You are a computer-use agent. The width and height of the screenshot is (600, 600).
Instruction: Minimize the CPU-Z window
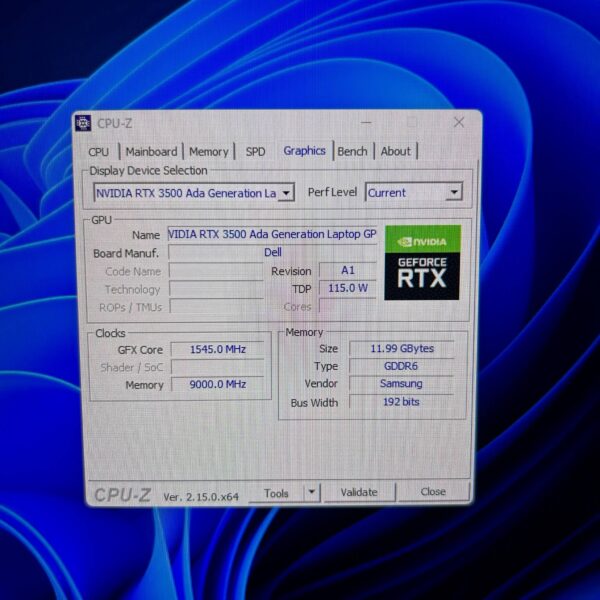[366, 122]
